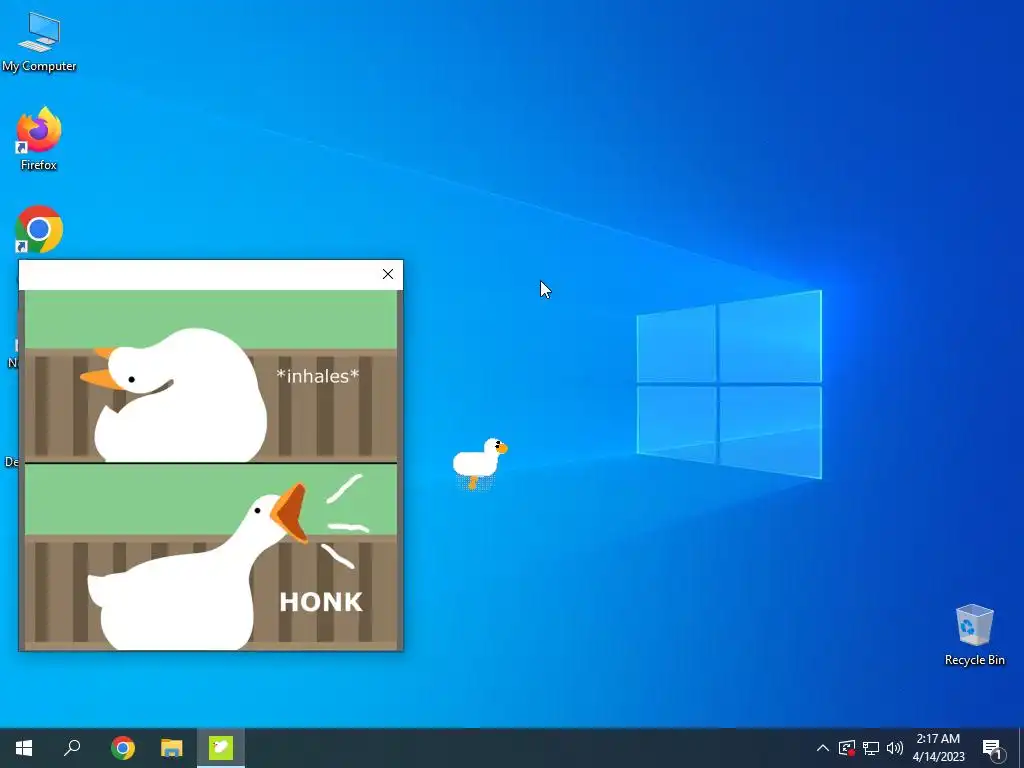Screen dimensions: 1024x768
Task: Select the Firefox desktop shortcut
Action: pyautogui.click(x=39, y=138)
